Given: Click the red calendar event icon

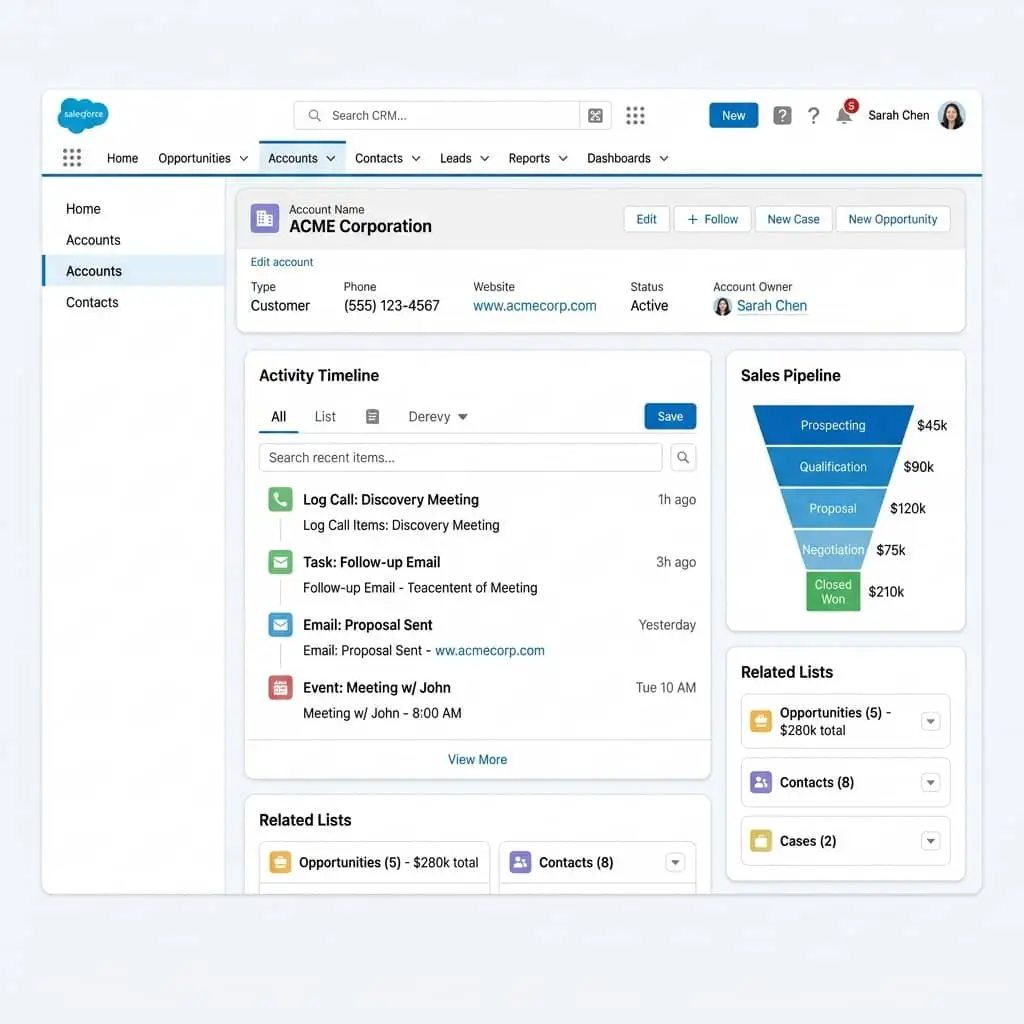Looking at the screenshot, I should click(280, 688).
